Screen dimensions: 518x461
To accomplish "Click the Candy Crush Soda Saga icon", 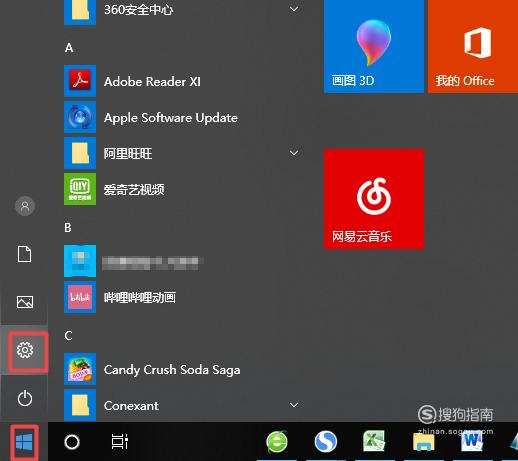I will [x=80, y=369].
